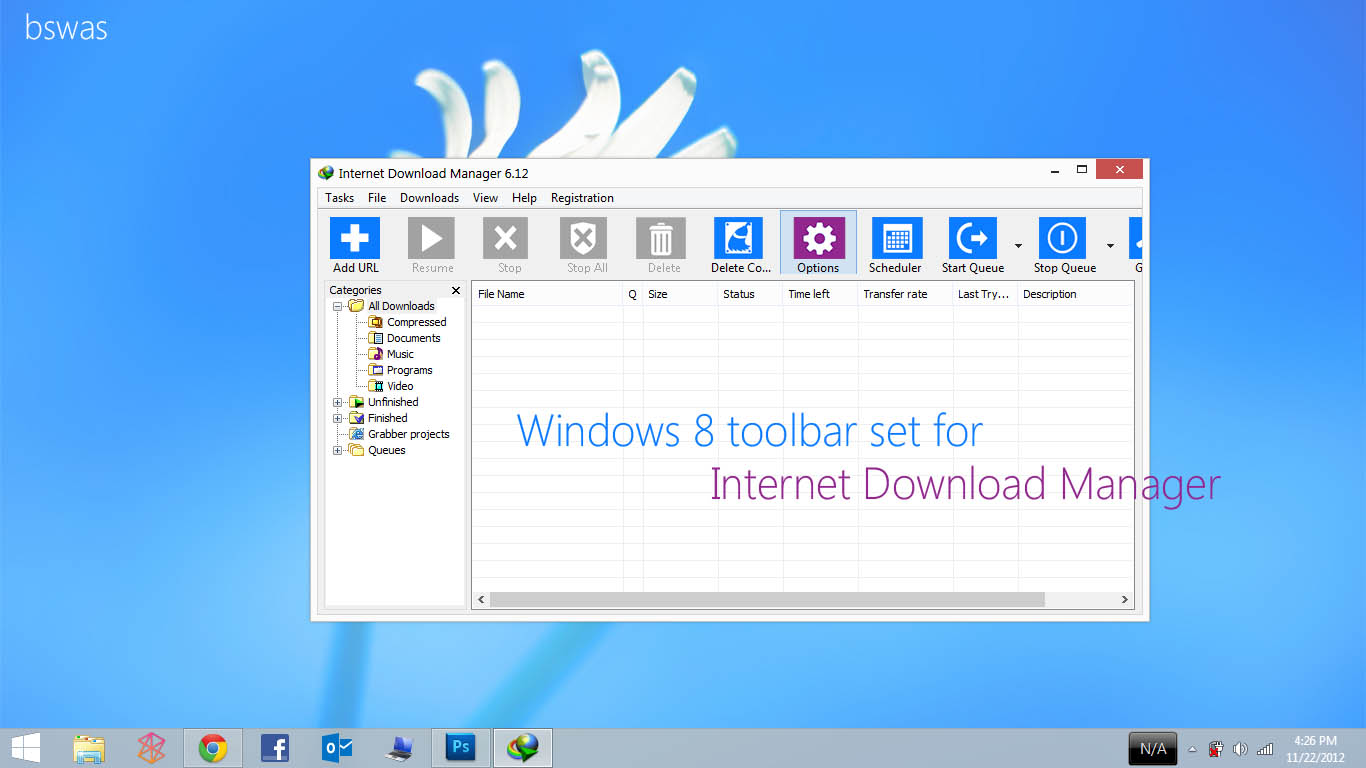Viewport: 1366px width, 768px height.
Task: Open the Options settings icon
Action: [818, 240]
